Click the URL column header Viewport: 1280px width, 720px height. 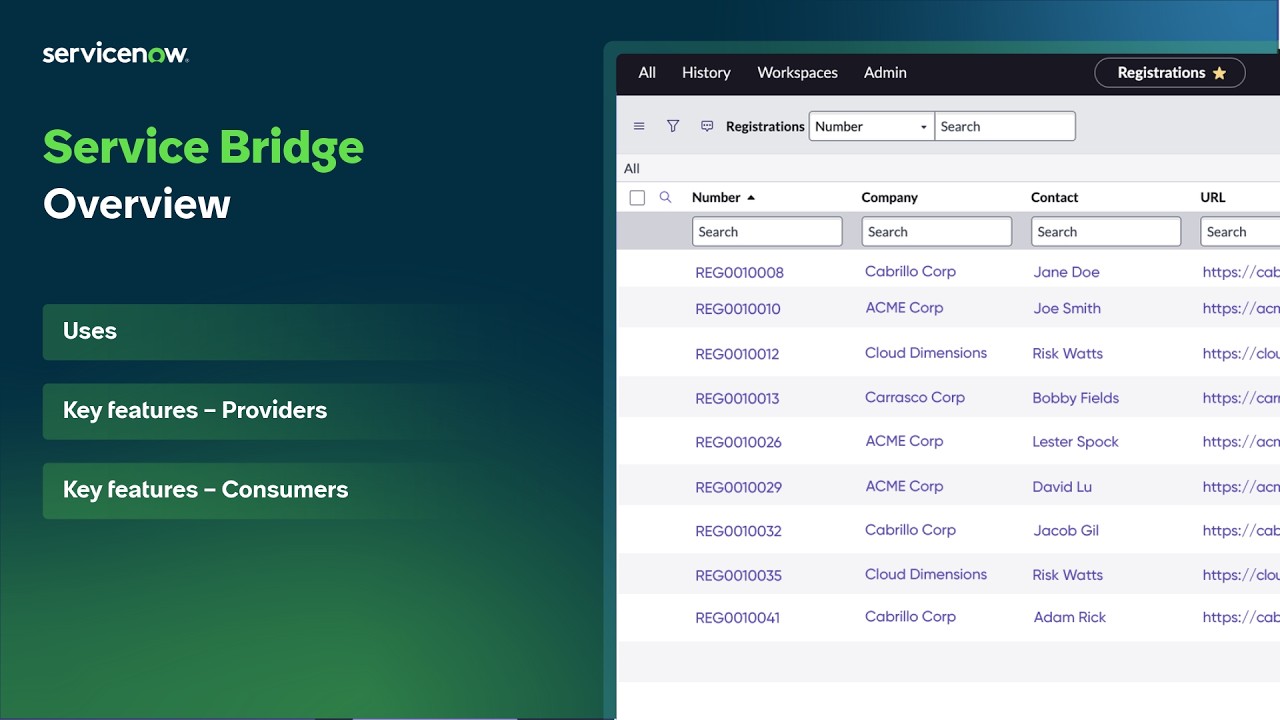tap(1212, 198)
